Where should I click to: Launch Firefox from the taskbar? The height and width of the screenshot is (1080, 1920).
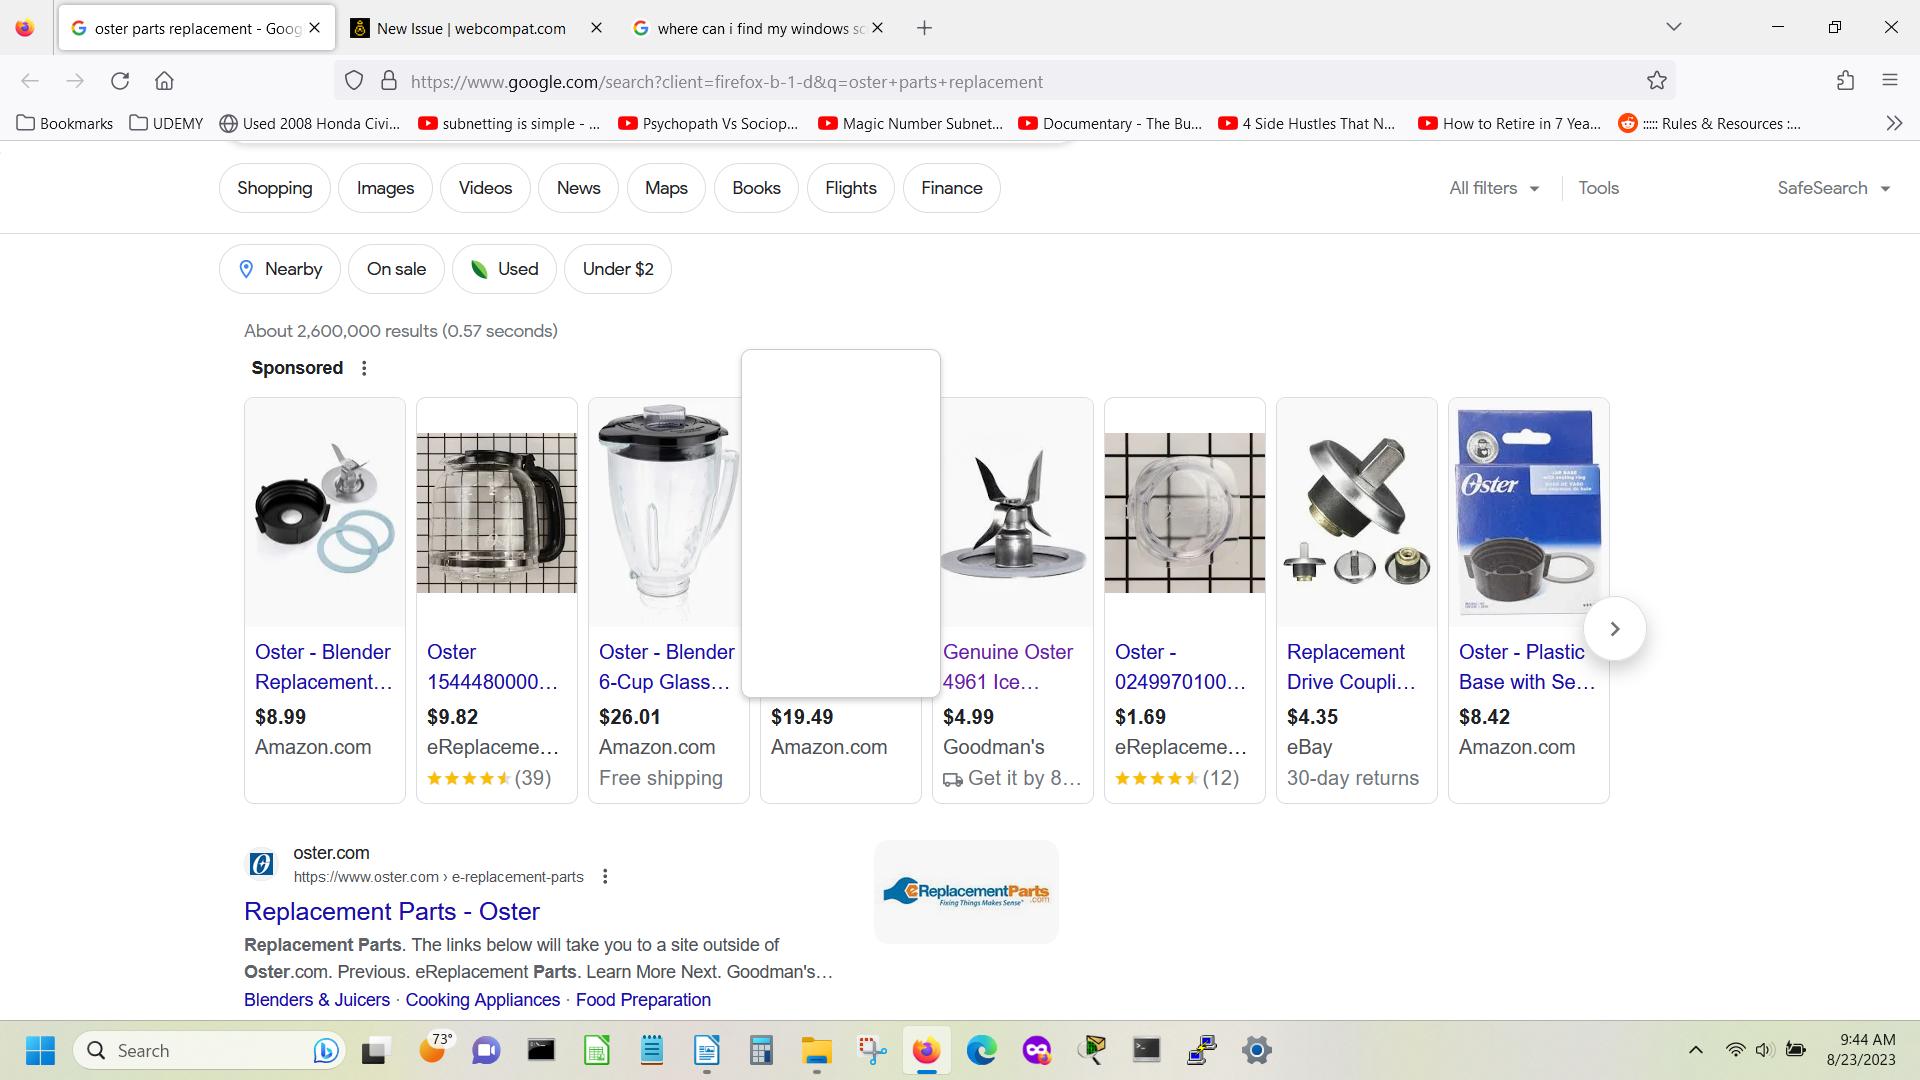pyautogui.click(x=926, y=1050)
